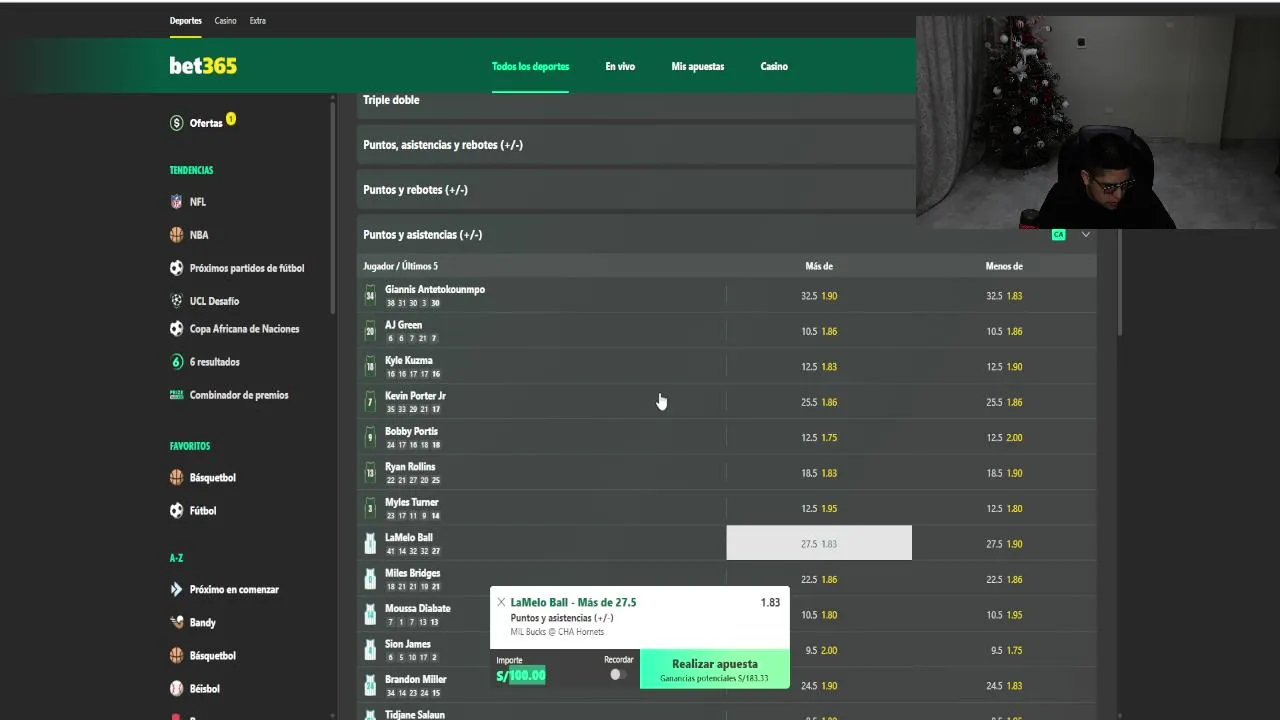Open Casino in main navigation
This screenshot has height=720, width=1280.
[x=774, y=66]
